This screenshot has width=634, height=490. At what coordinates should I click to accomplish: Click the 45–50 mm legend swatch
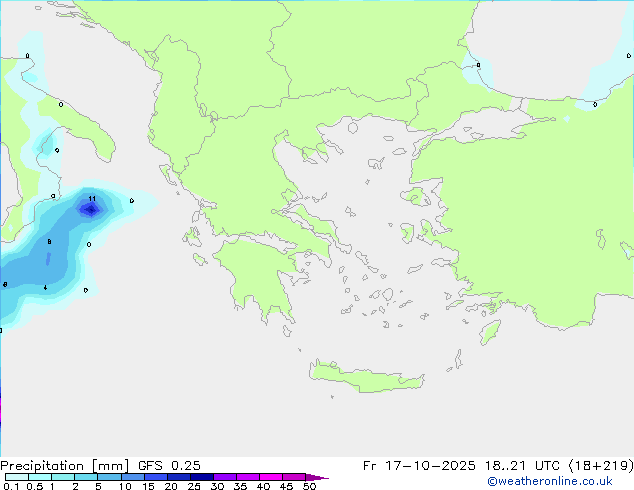click(x=294, y=477)
